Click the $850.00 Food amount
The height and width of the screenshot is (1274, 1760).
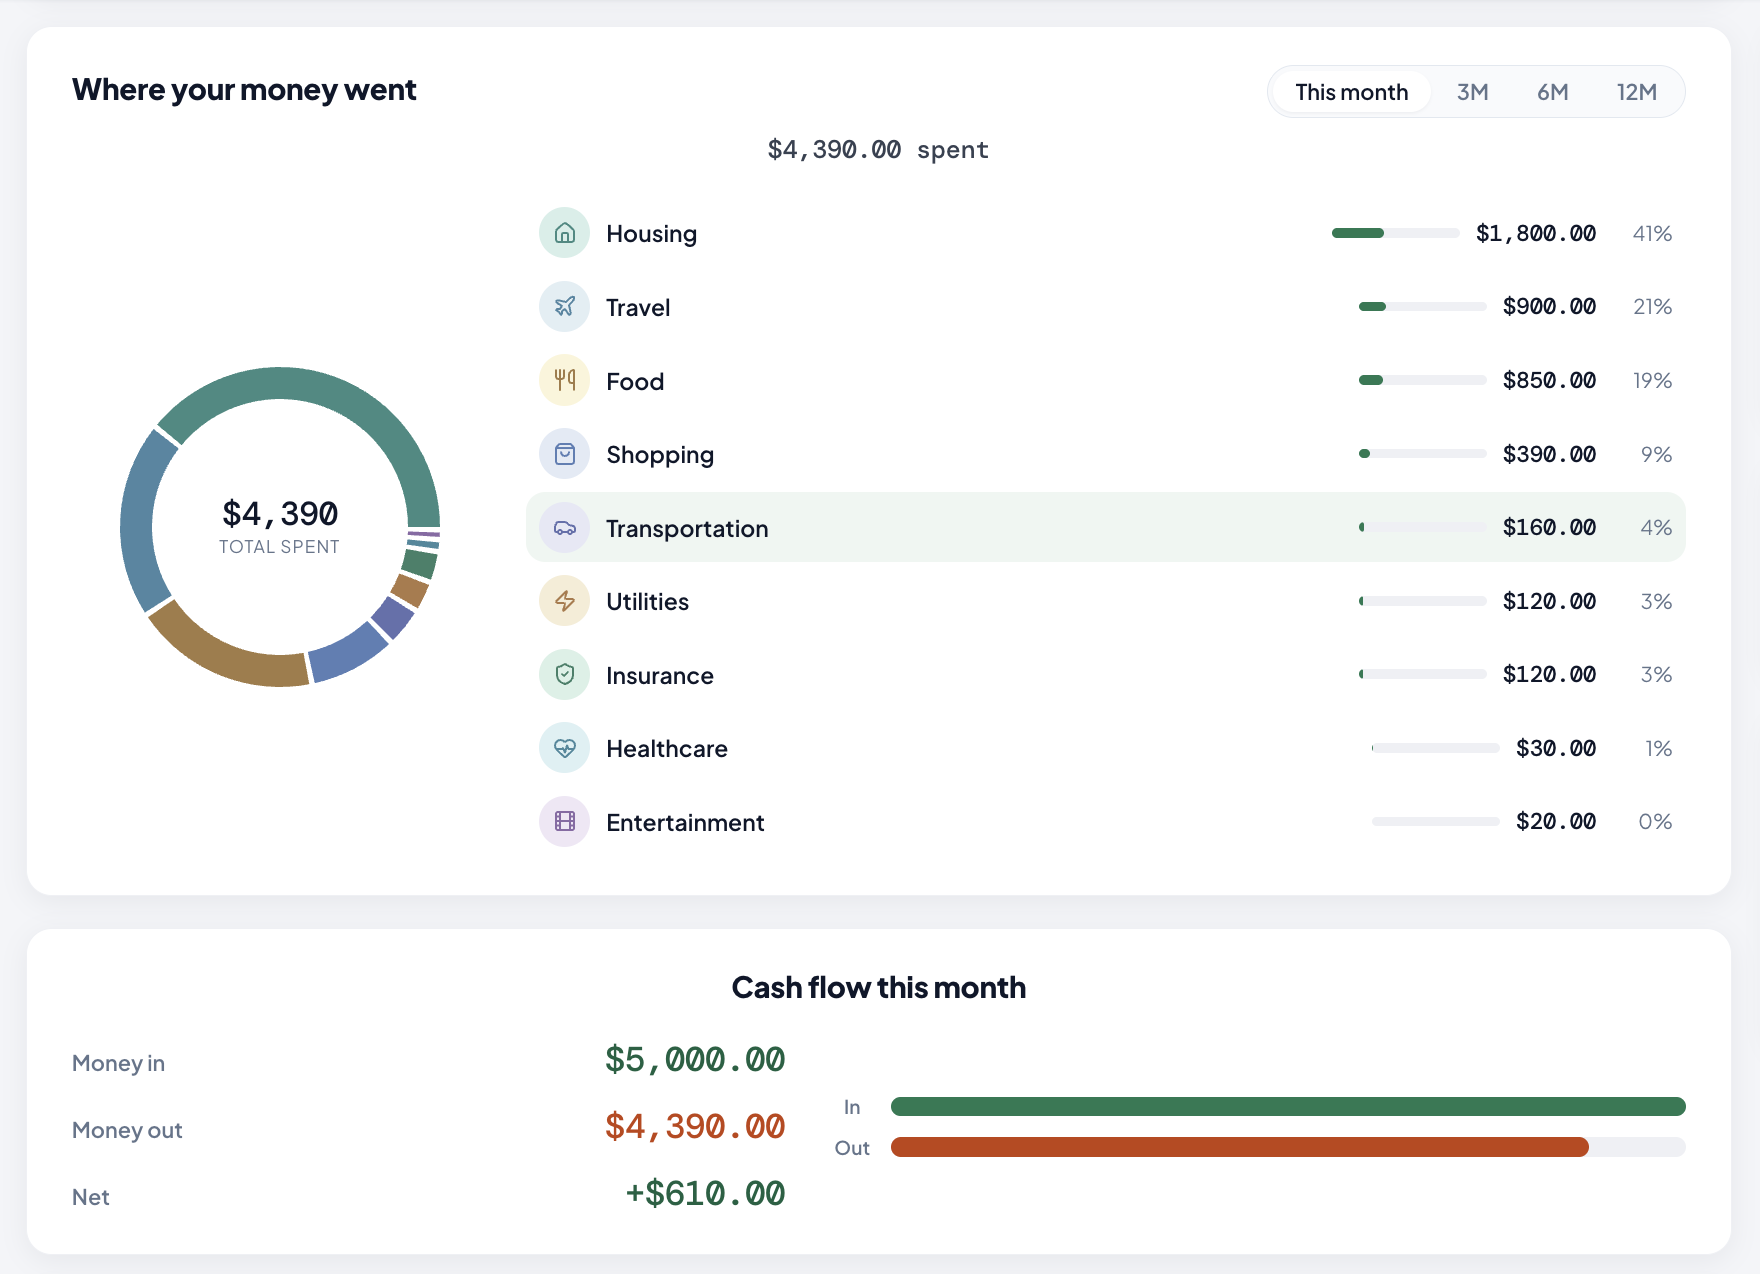click(x=1549, y=380)
